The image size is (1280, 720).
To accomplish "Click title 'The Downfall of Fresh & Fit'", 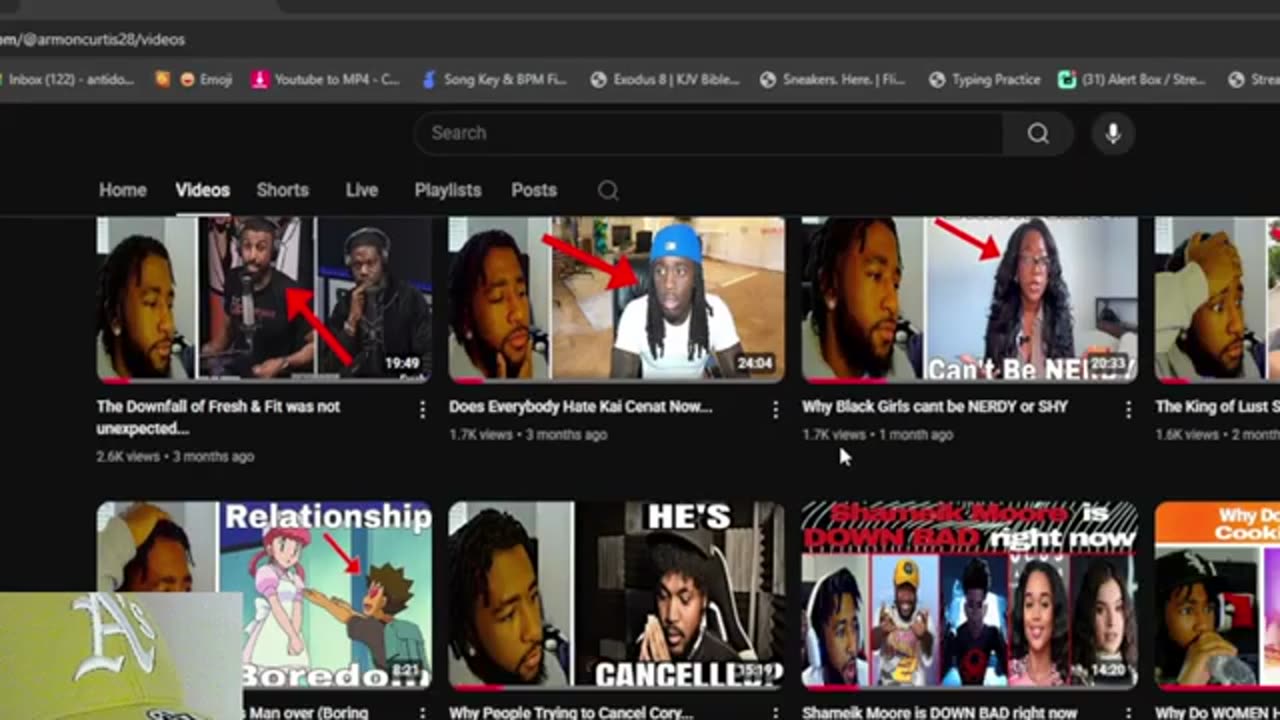I will (218, 417).
